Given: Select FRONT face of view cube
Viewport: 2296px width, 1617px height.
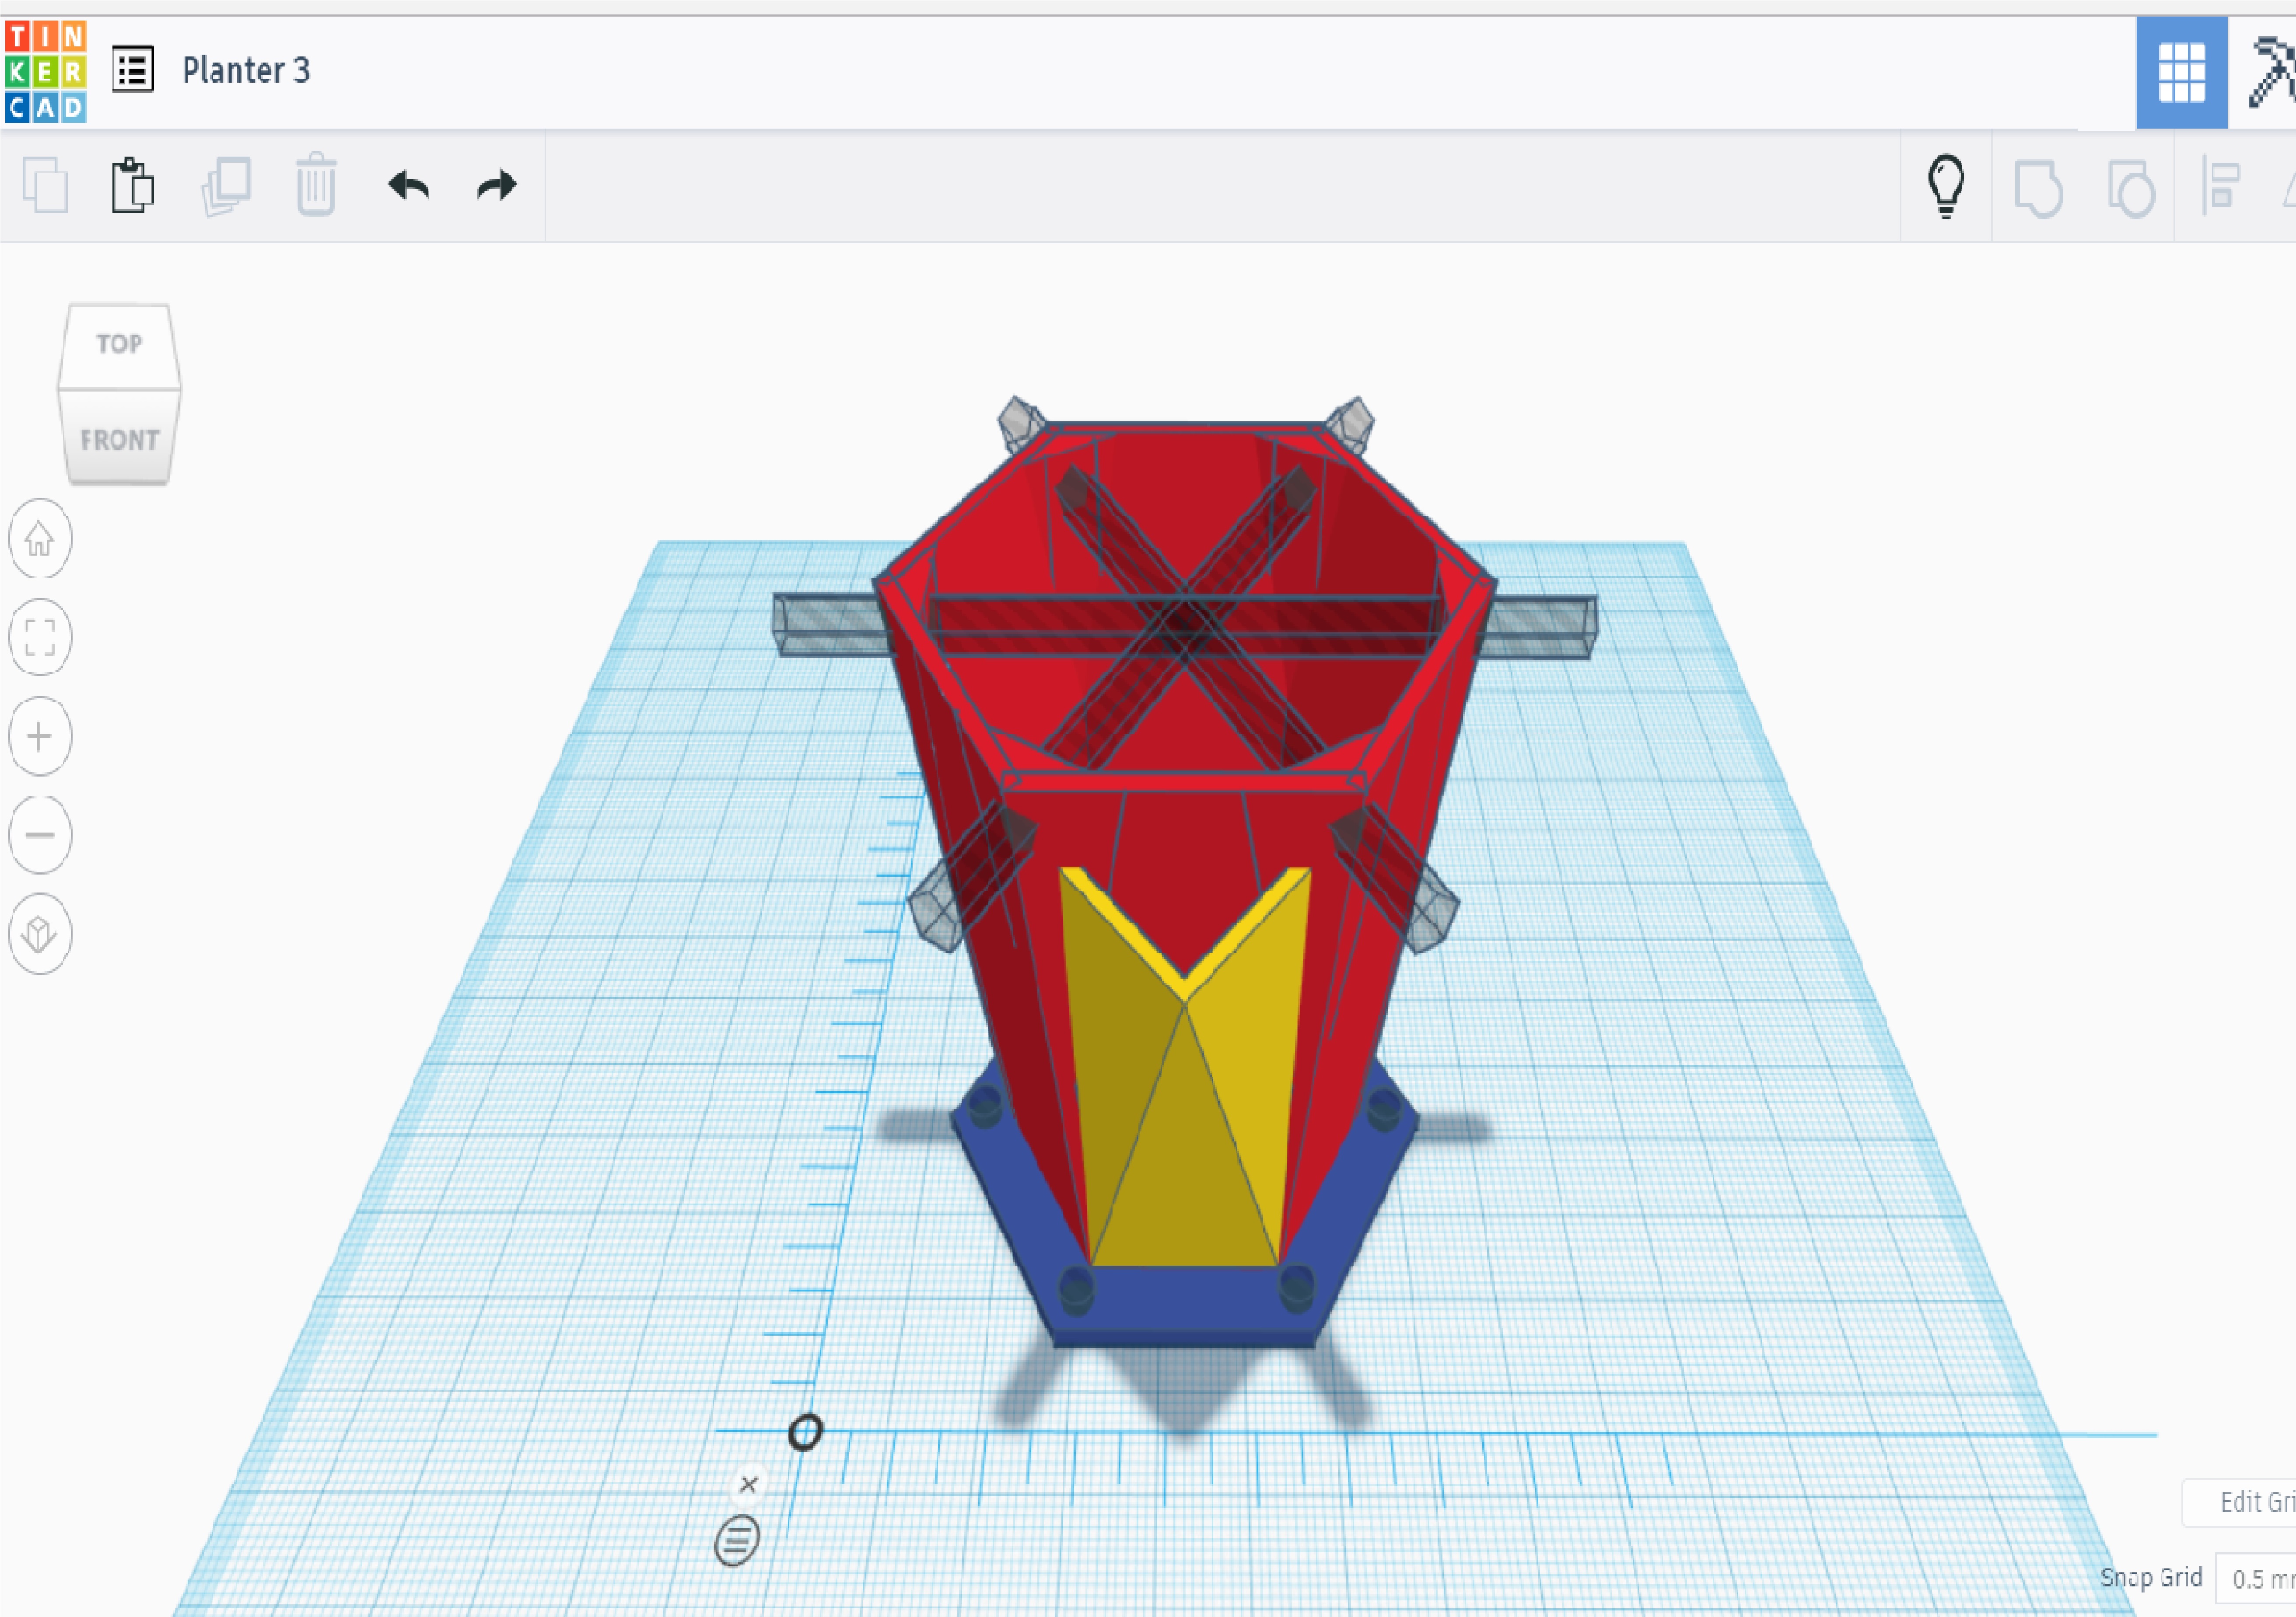Looking at the screenshot, I should tap(120, 439).
